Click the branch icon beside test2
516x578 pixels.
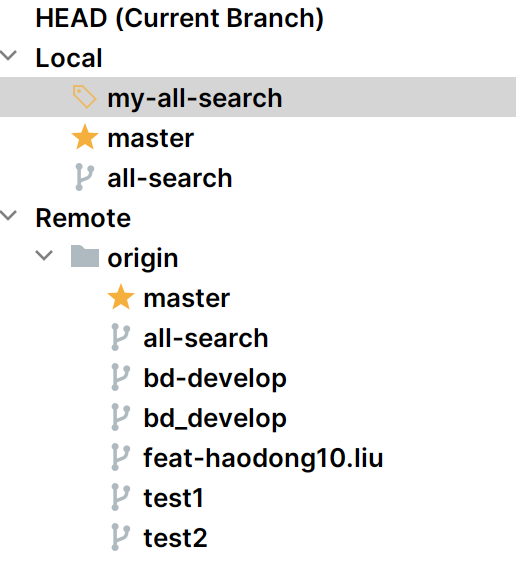click(x=120, y=537)
